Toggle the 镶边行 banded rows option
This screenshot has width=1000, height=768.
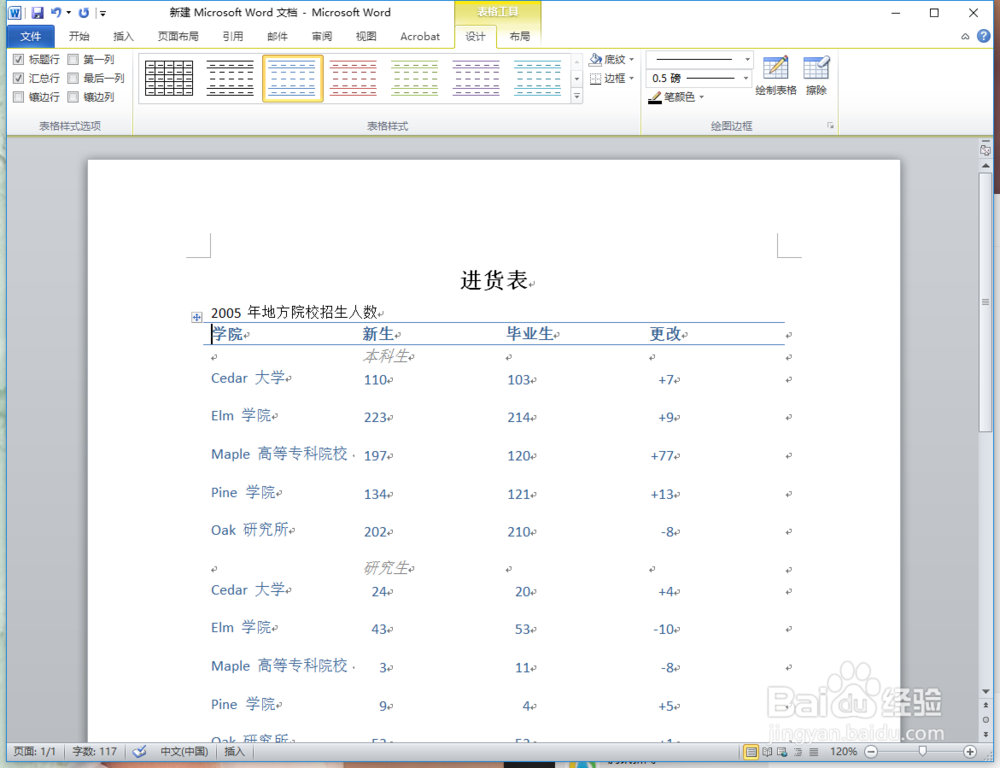coord(17,96)
